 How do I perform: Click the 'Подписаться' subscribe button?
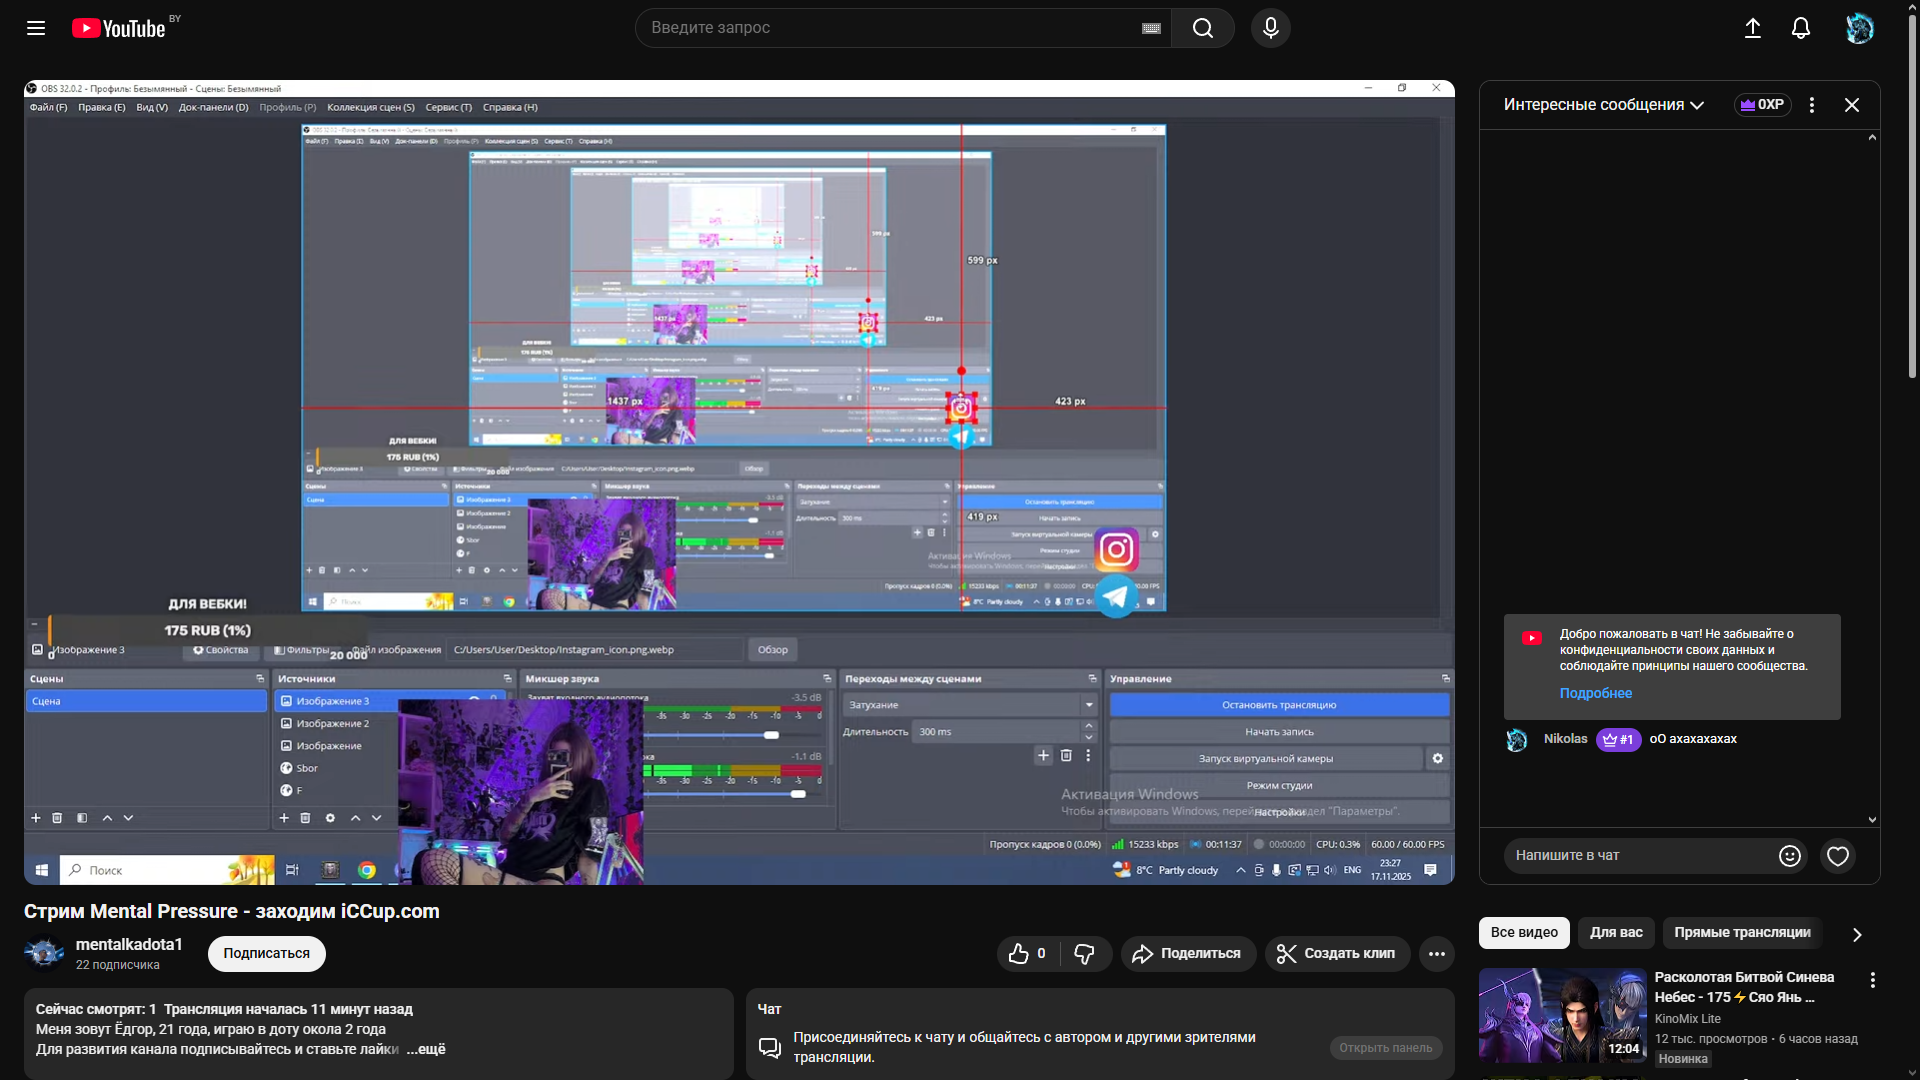pos(266,954)
